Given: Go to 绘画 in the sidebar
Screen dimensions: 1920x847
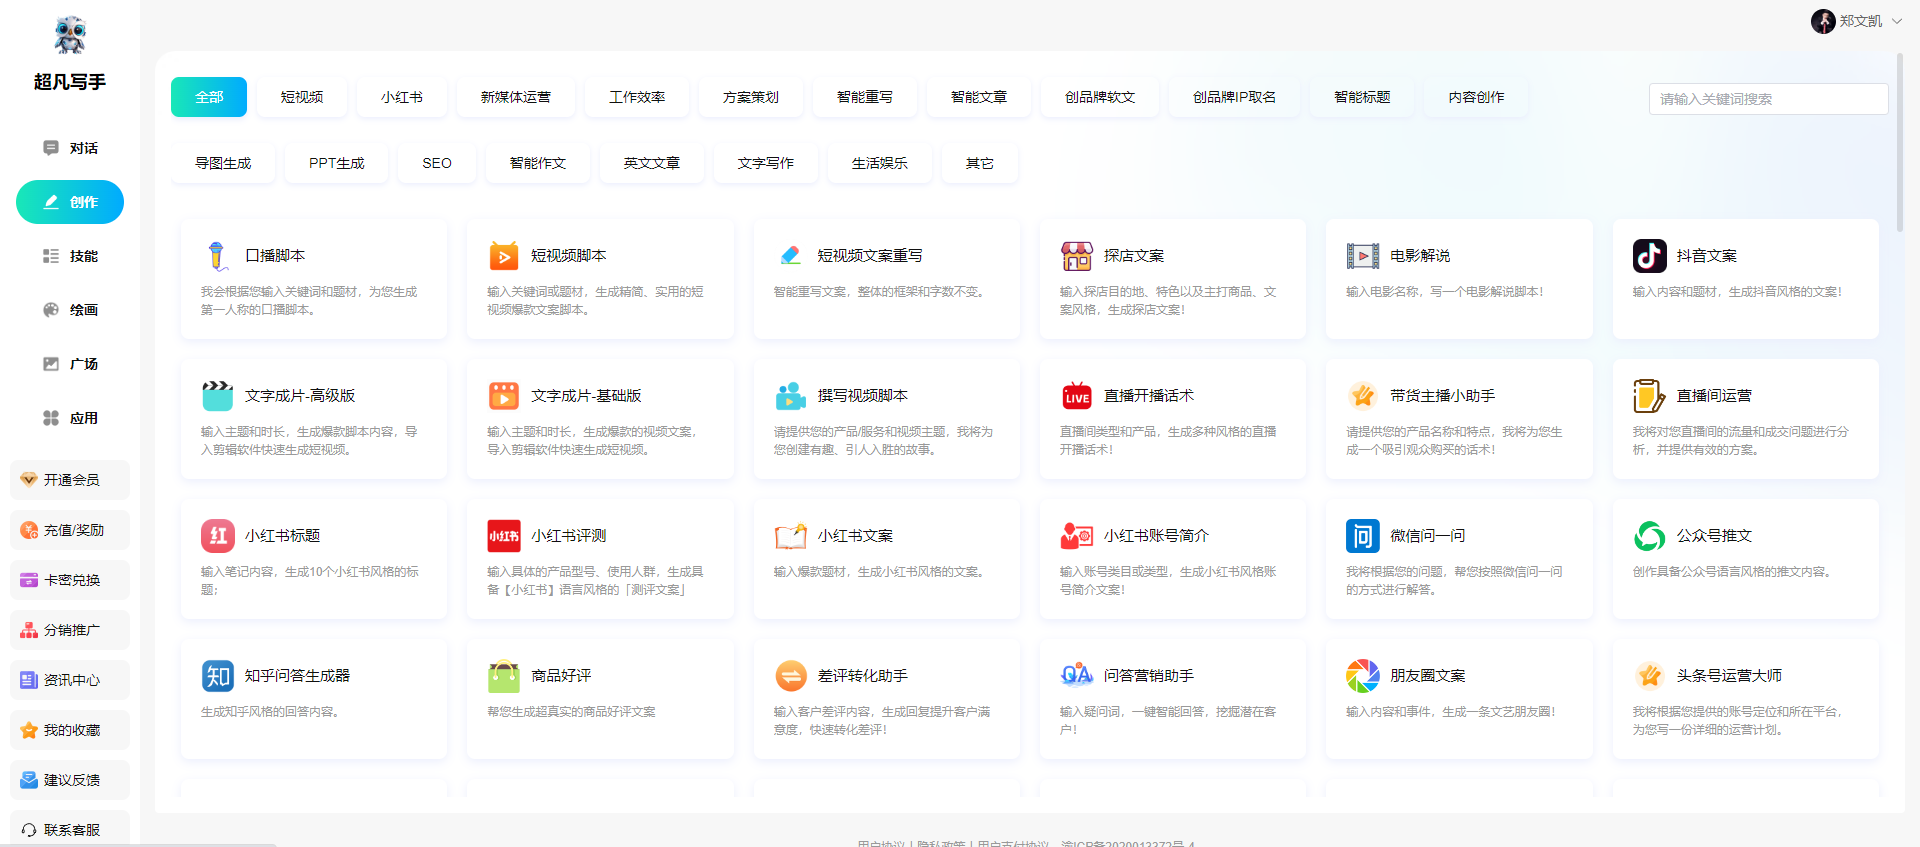Looking at the screenshot, I should (x=70, y=310).
